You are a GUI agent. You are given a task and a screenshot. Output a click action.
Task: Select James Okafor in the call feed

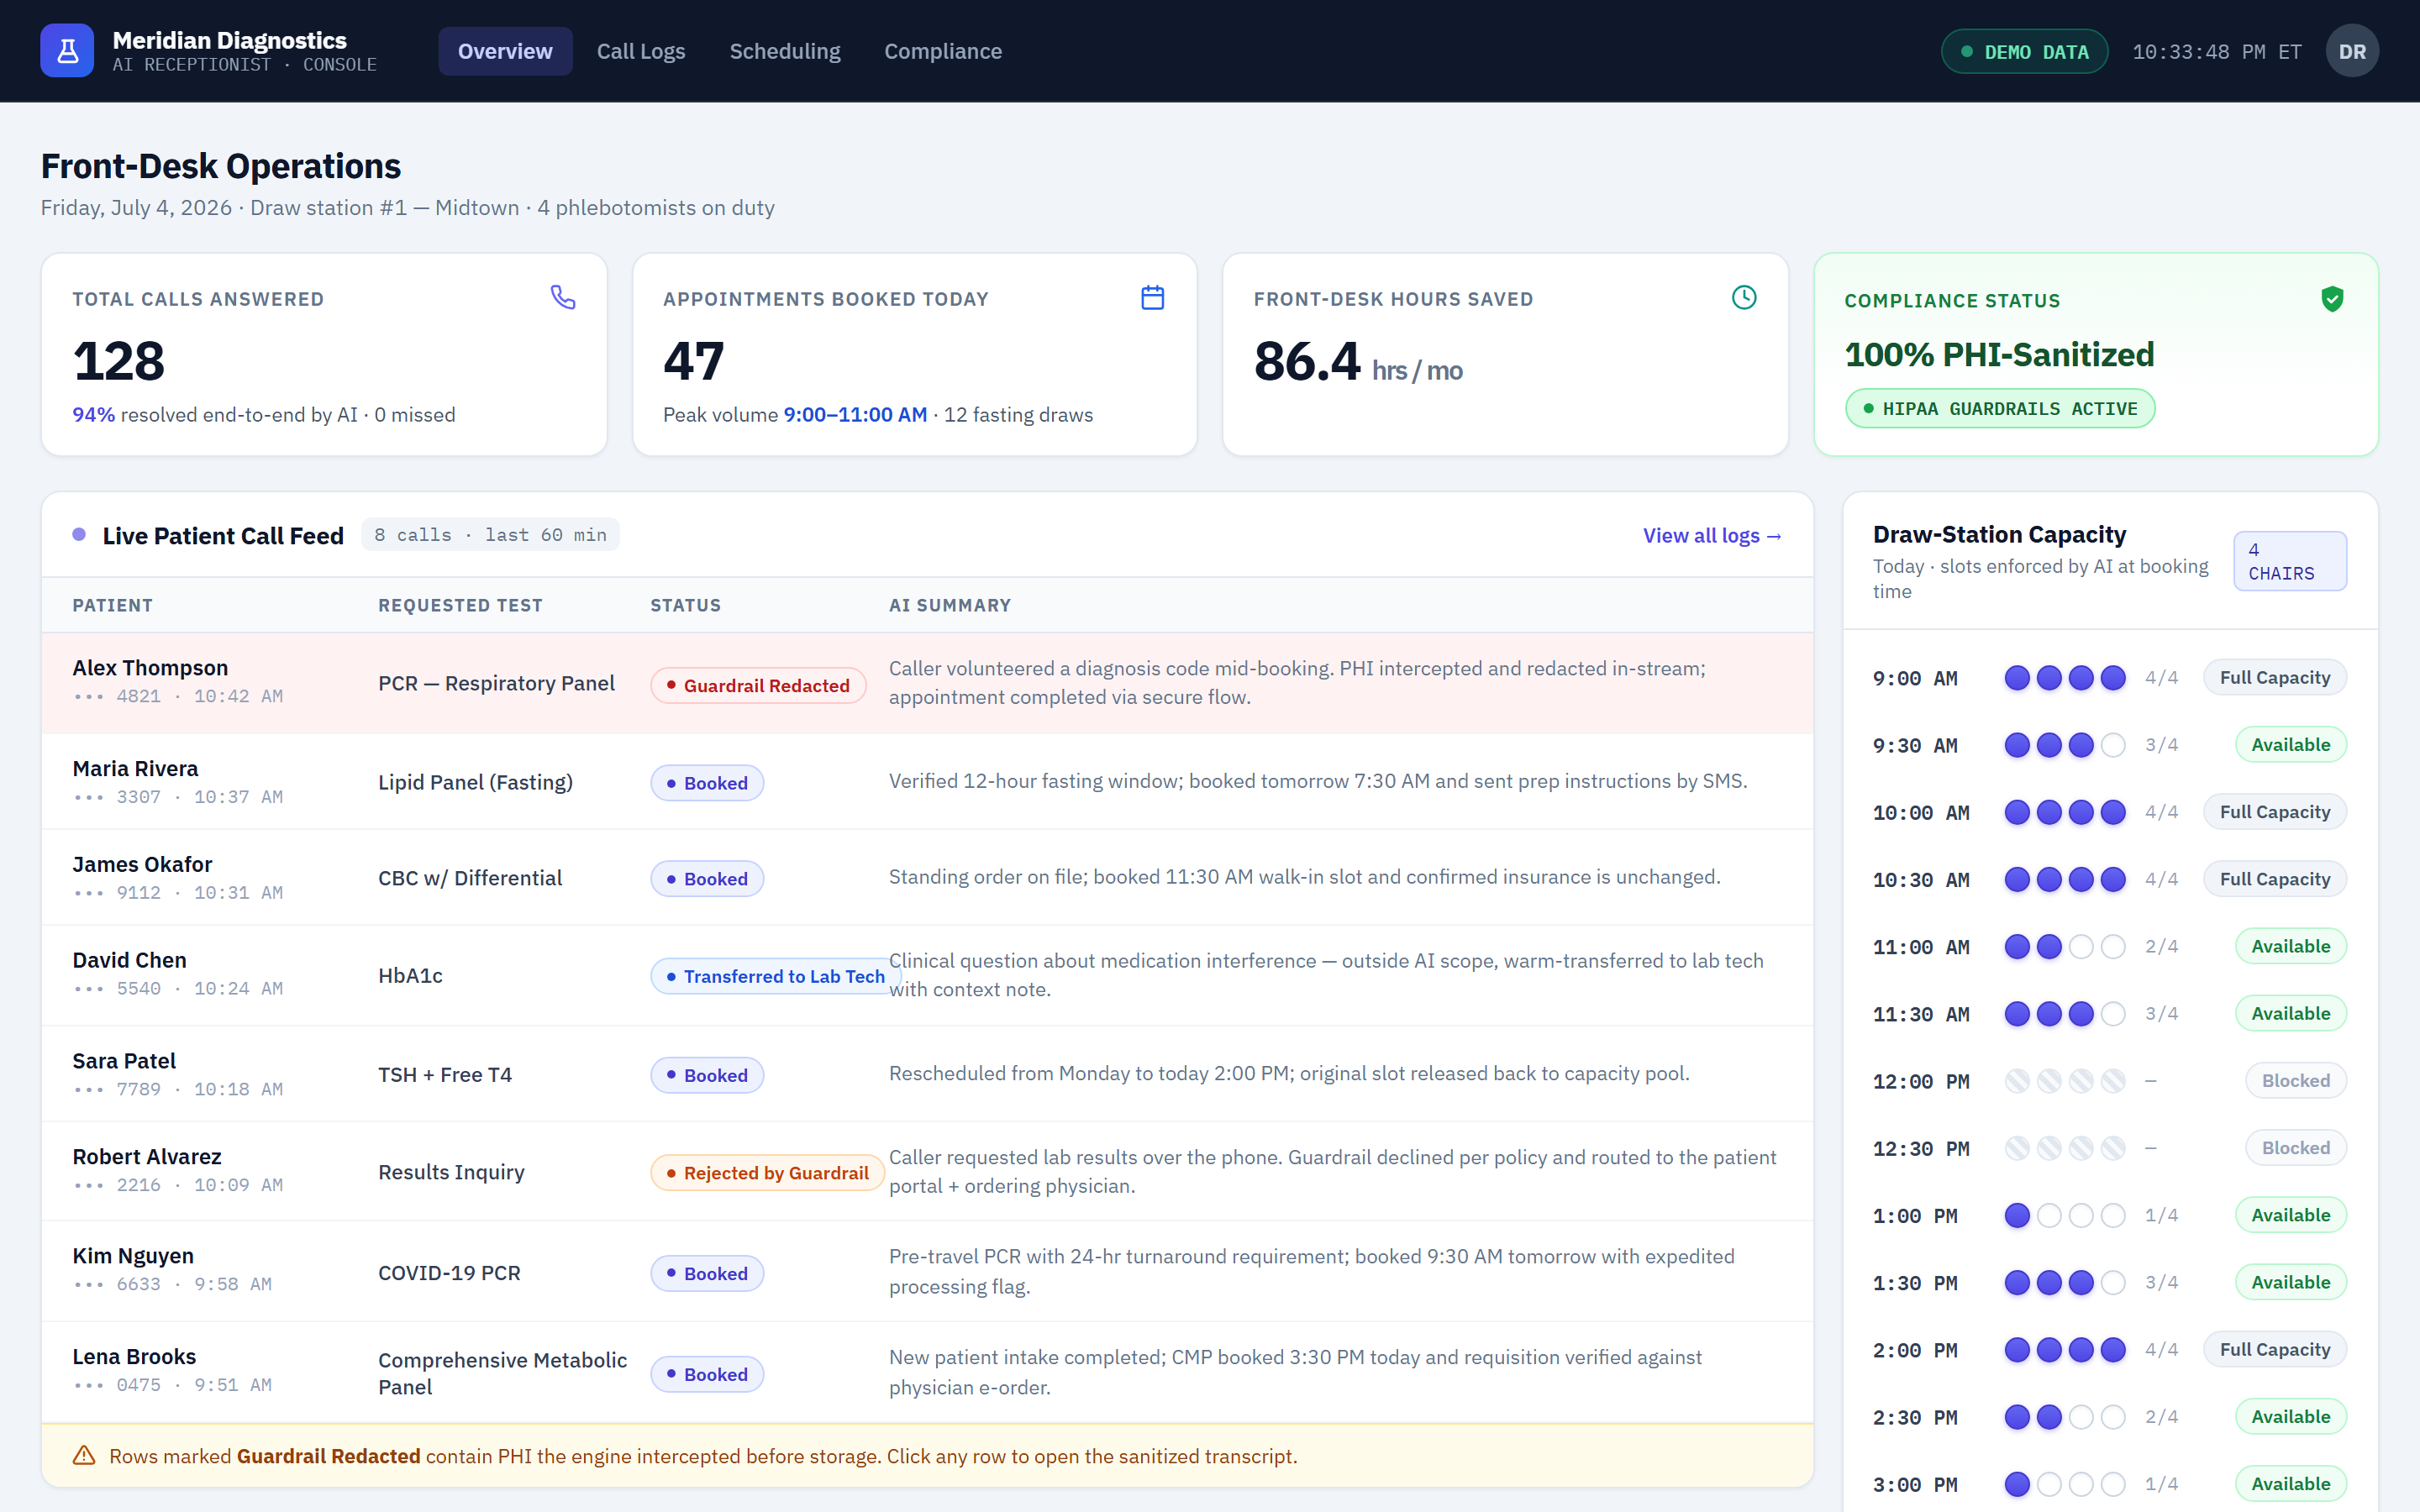(x=927, y=878)
